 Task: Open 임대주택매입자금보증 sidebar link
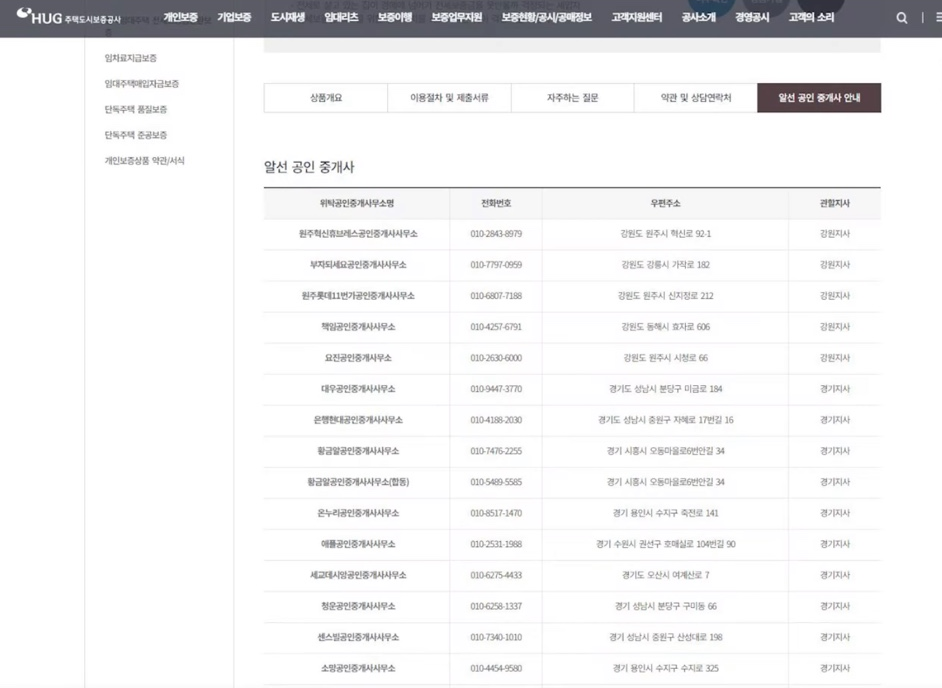pyautogui.click(x=142, y=84)
